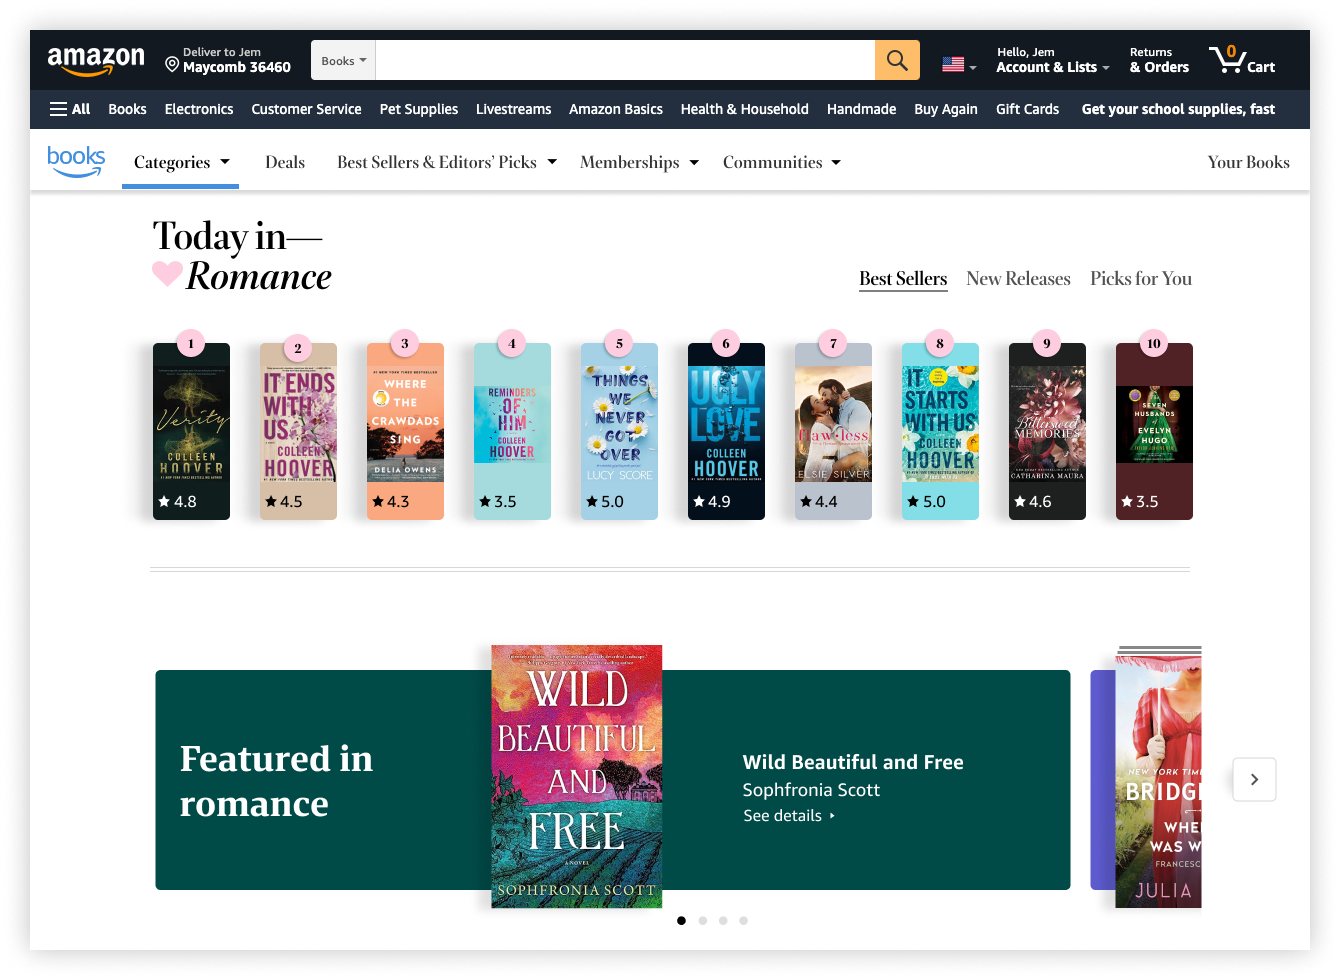Open Books in the navigation bar
1340x980 pixels.
click(x=127, y=109)
